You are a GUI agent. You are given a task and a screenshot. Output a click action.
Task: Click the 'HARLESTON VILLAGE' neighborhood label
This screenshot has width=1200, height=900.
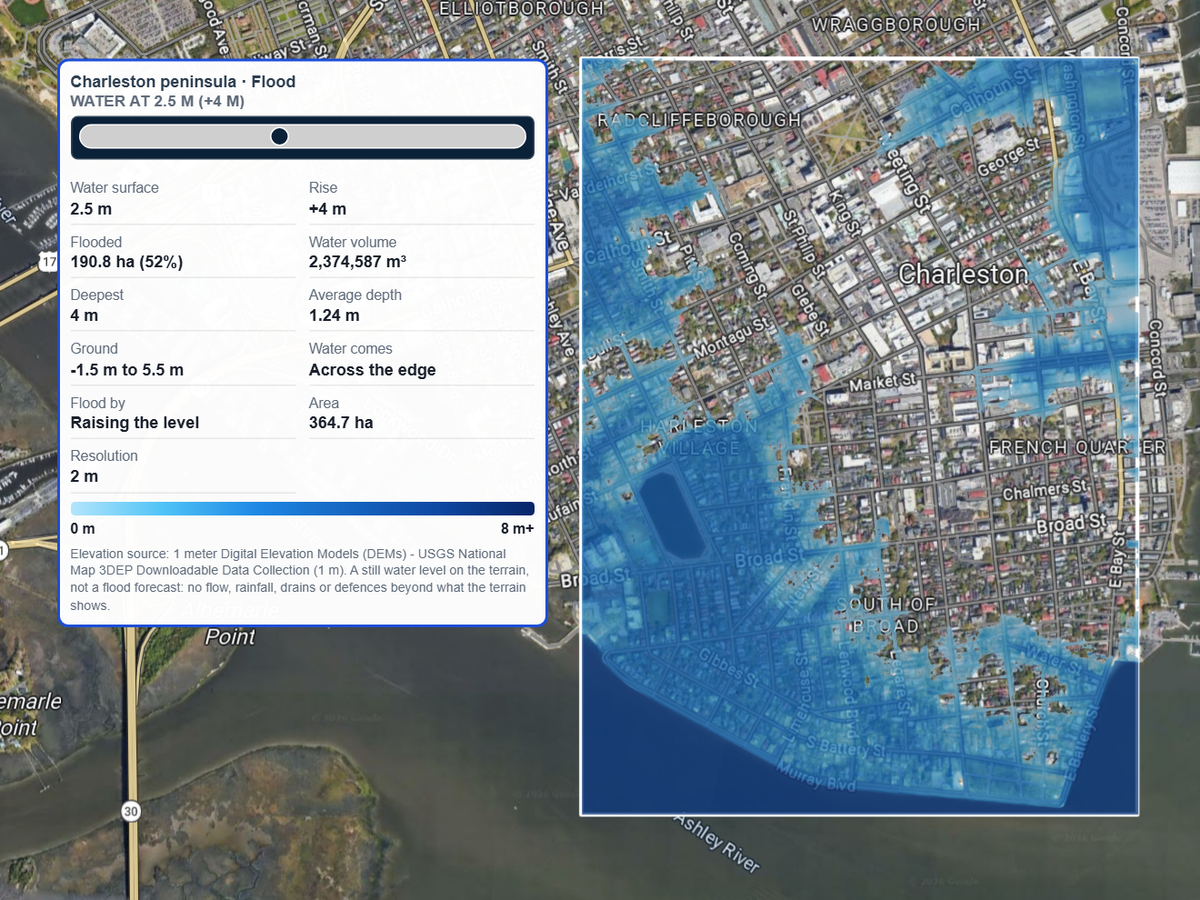(x=699, y=437)
